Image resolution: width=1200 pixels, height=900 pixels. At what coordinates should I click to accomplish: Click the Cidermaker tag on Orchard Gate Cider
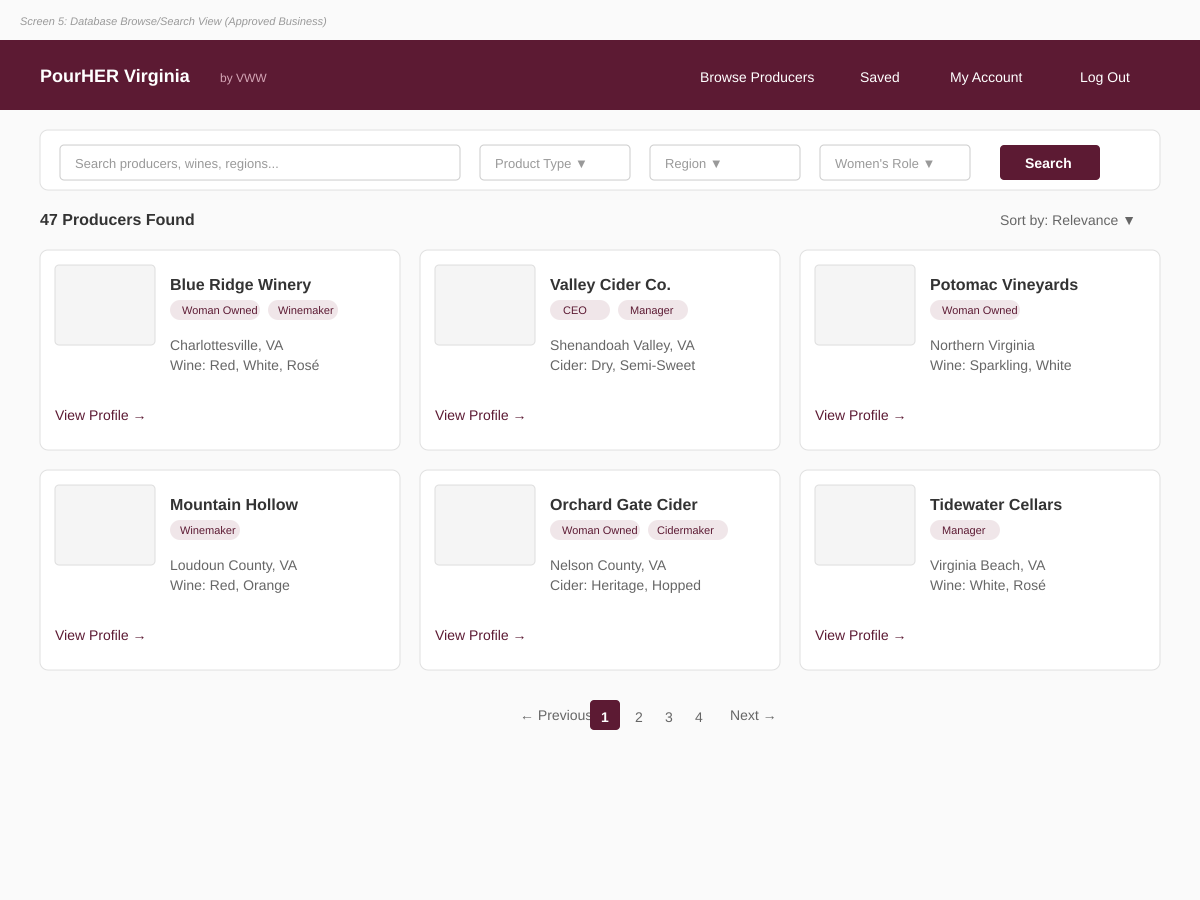688,530
